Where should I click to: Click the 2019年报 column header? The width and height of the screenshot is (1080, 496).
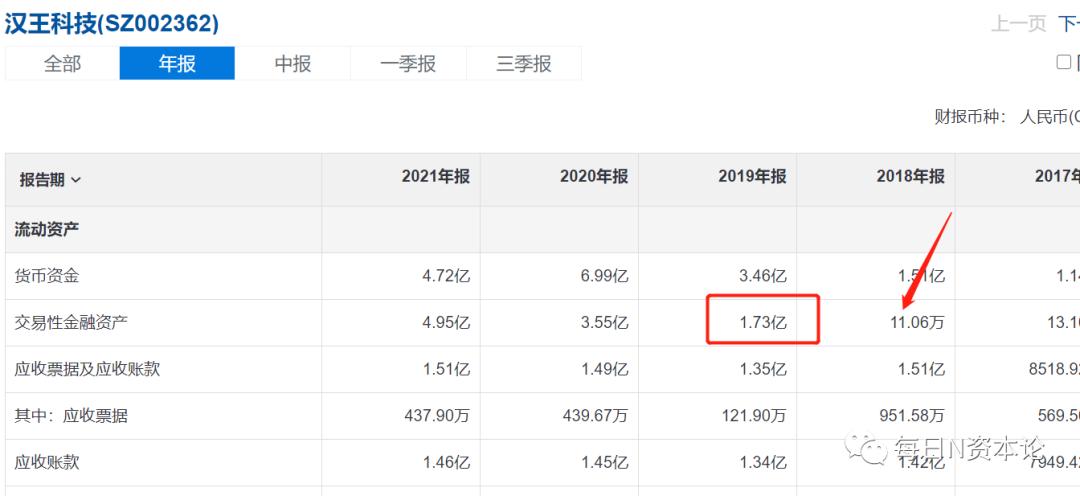point(752,176)
